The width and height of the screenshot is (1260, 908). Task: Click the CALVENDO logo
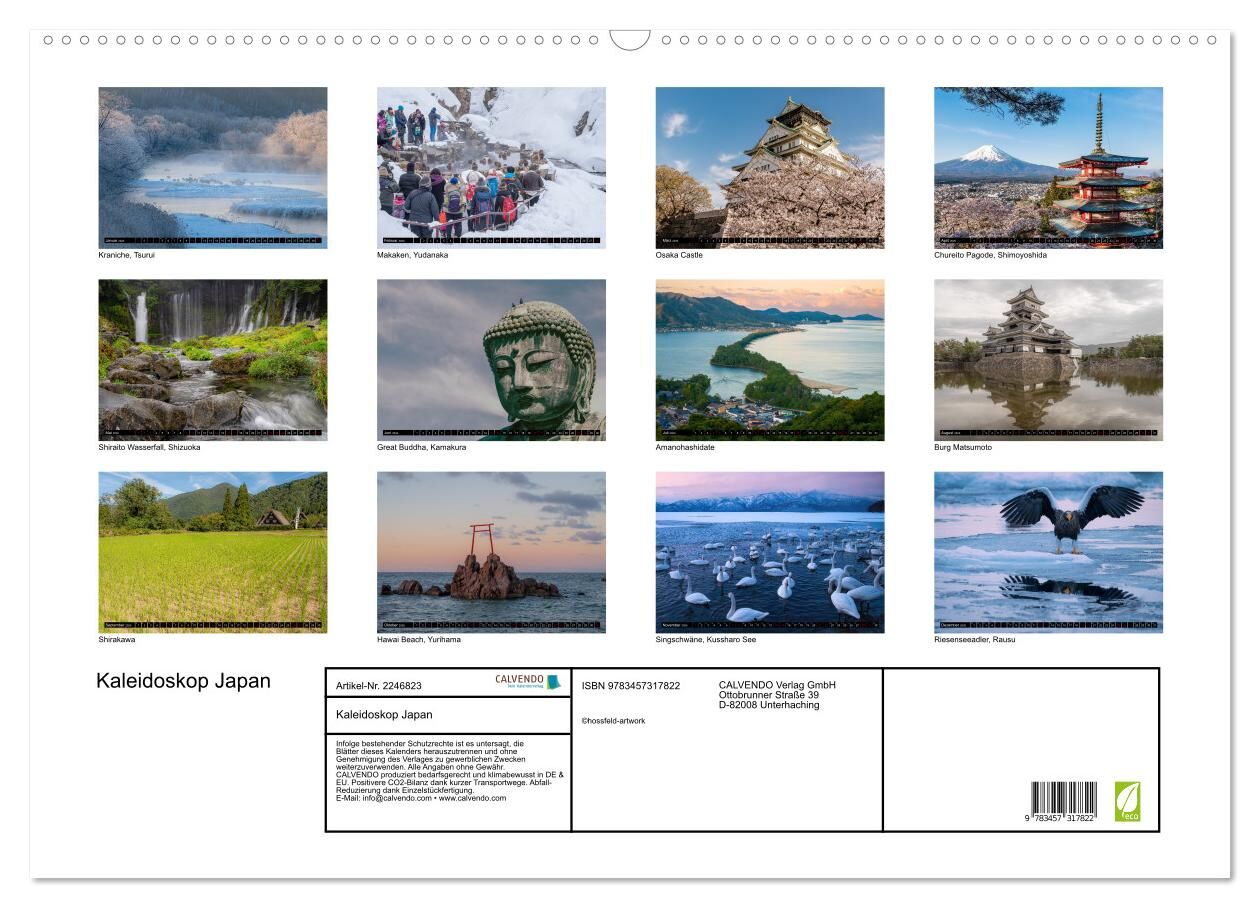click(x=528, y=682)
